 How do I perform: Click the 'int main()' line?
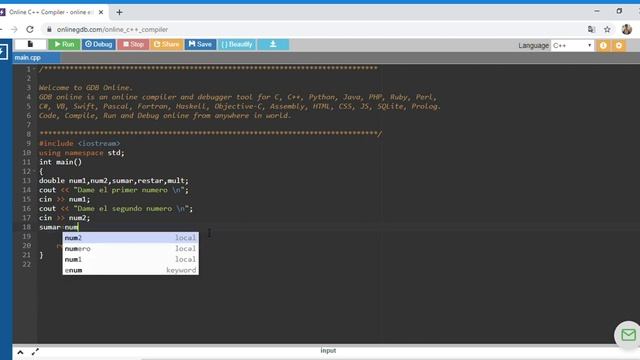60,162
